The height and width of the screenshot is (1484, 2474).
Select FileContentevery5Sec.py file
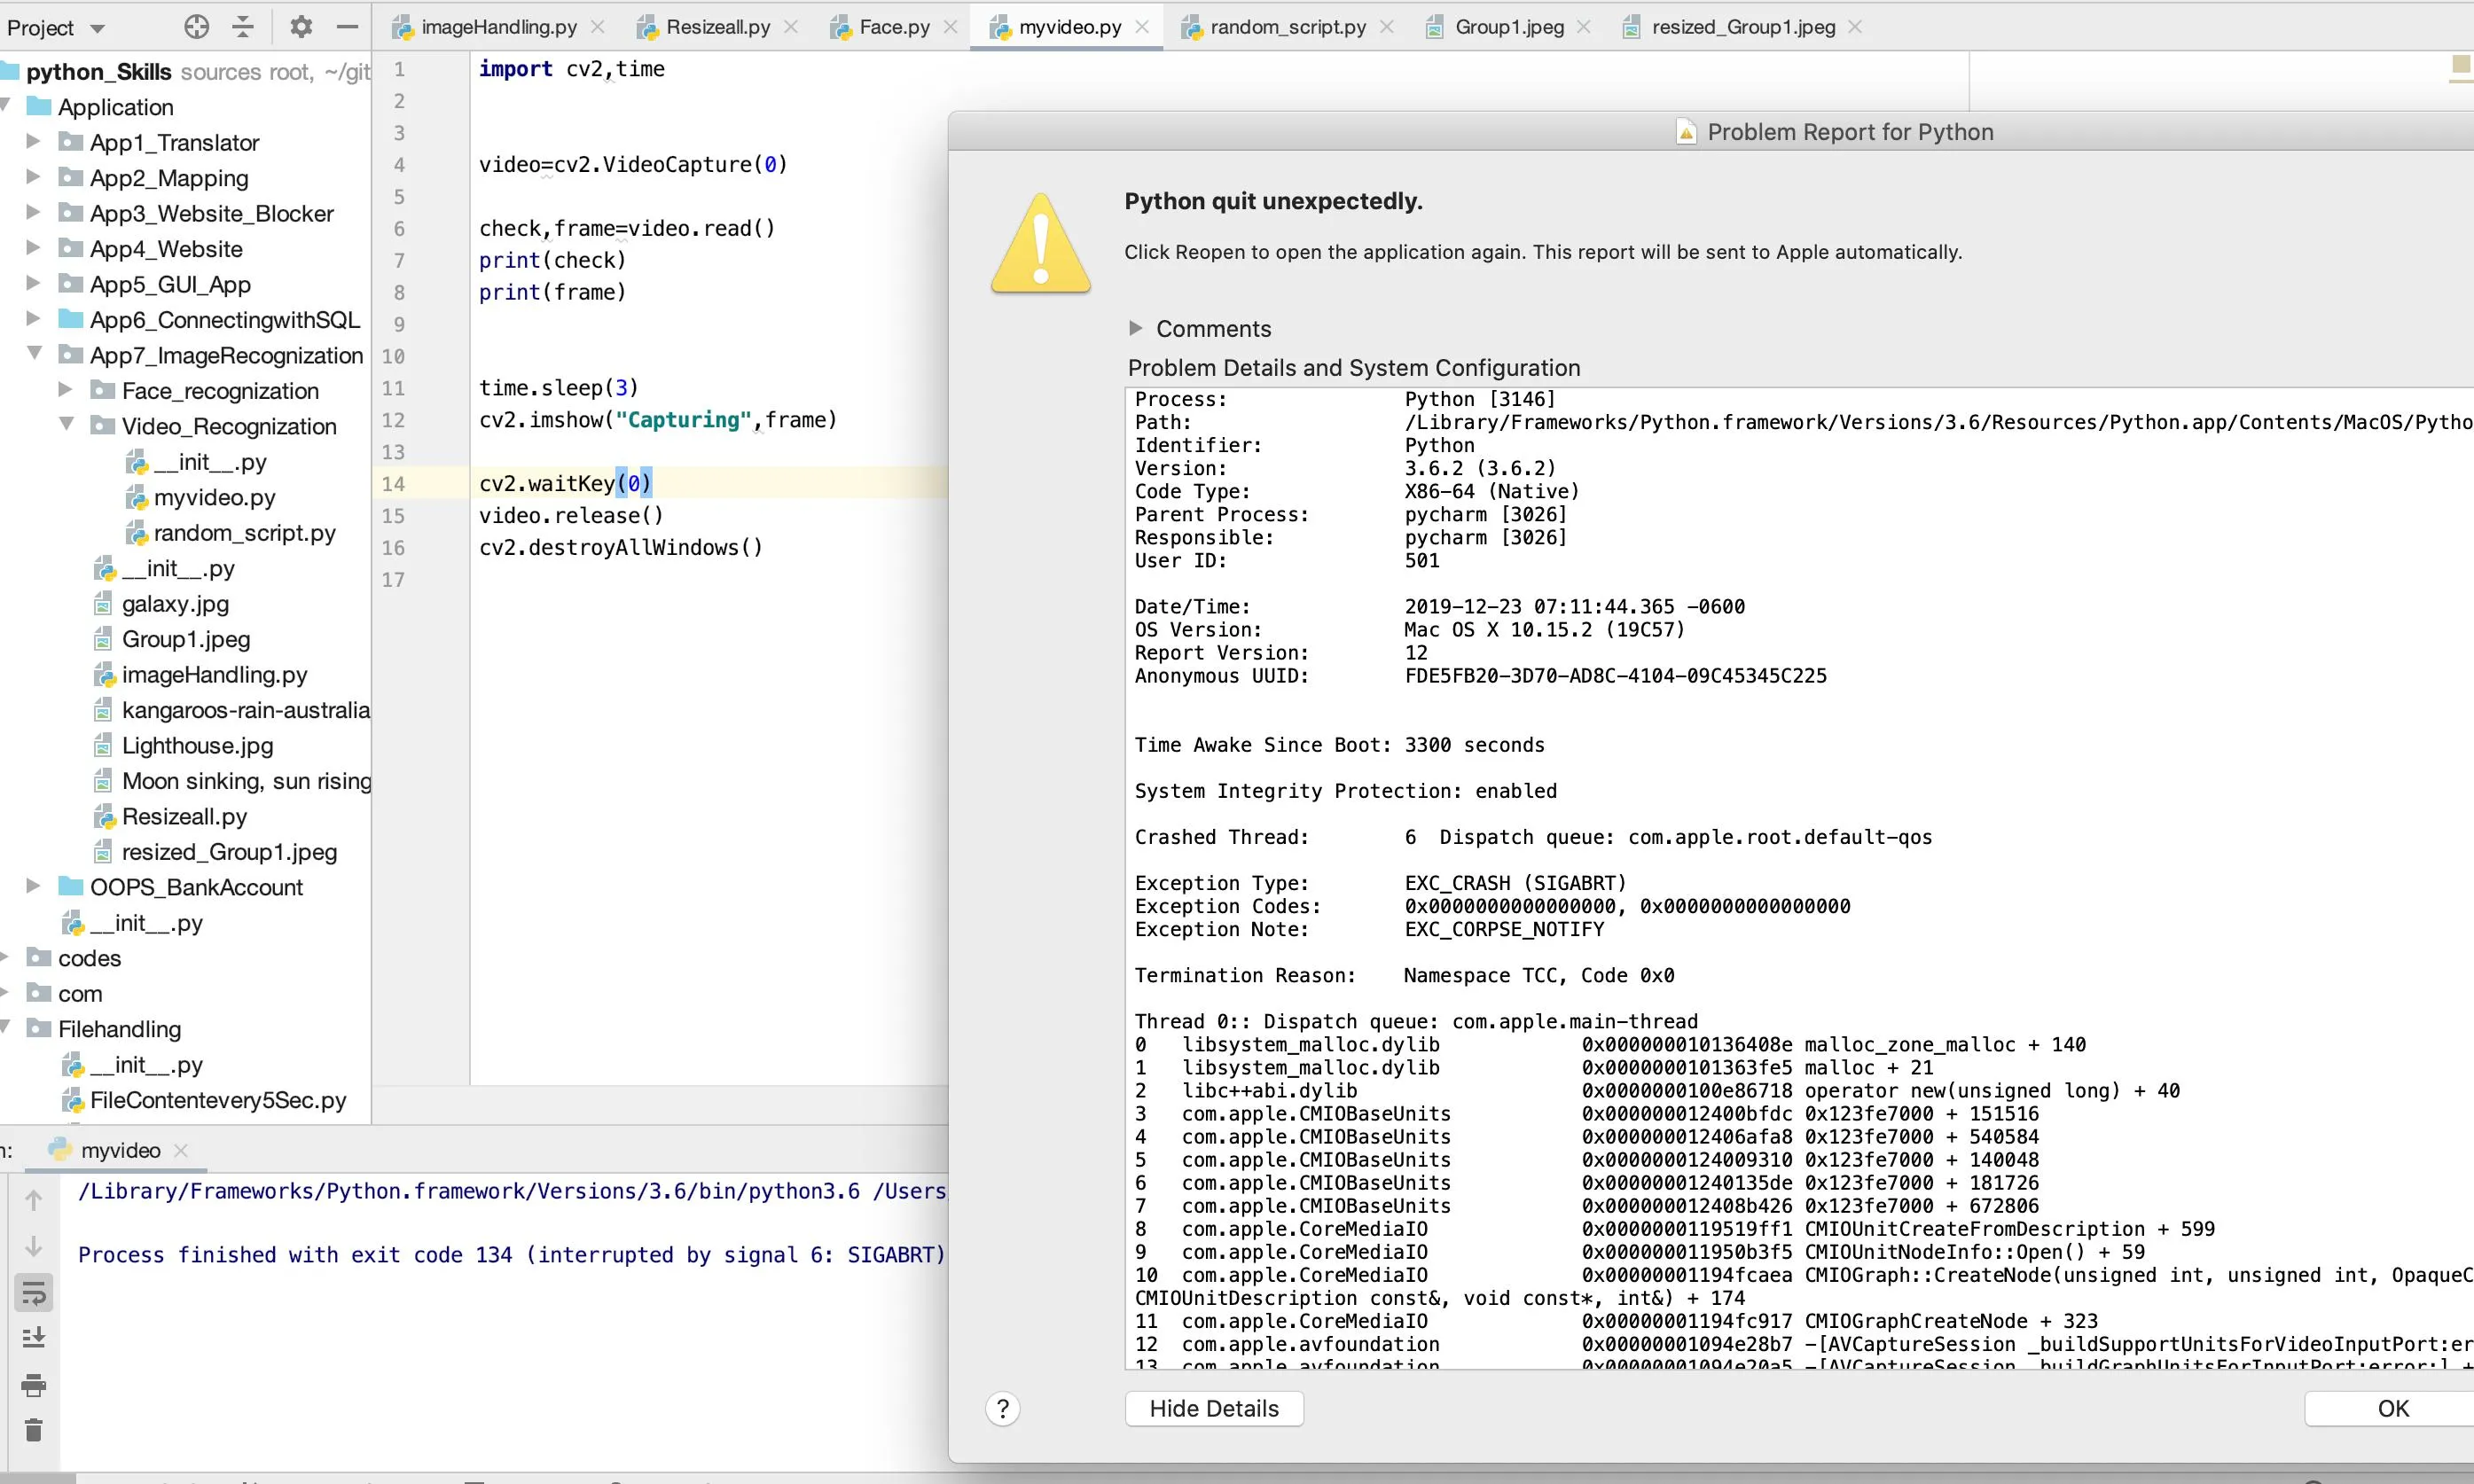click(x=217, y=1100)
